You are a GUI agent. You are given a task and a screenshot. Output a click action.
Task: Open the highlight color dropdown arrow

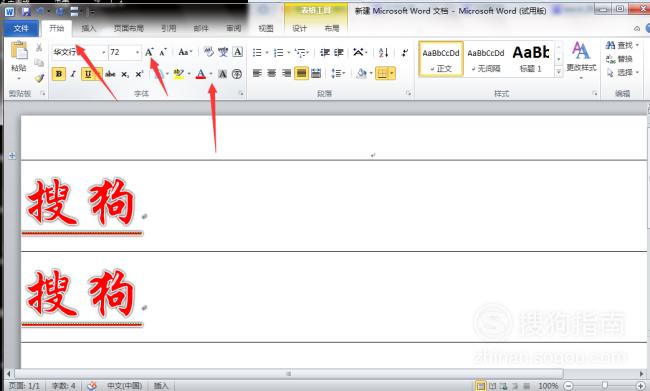click(189, 74)
